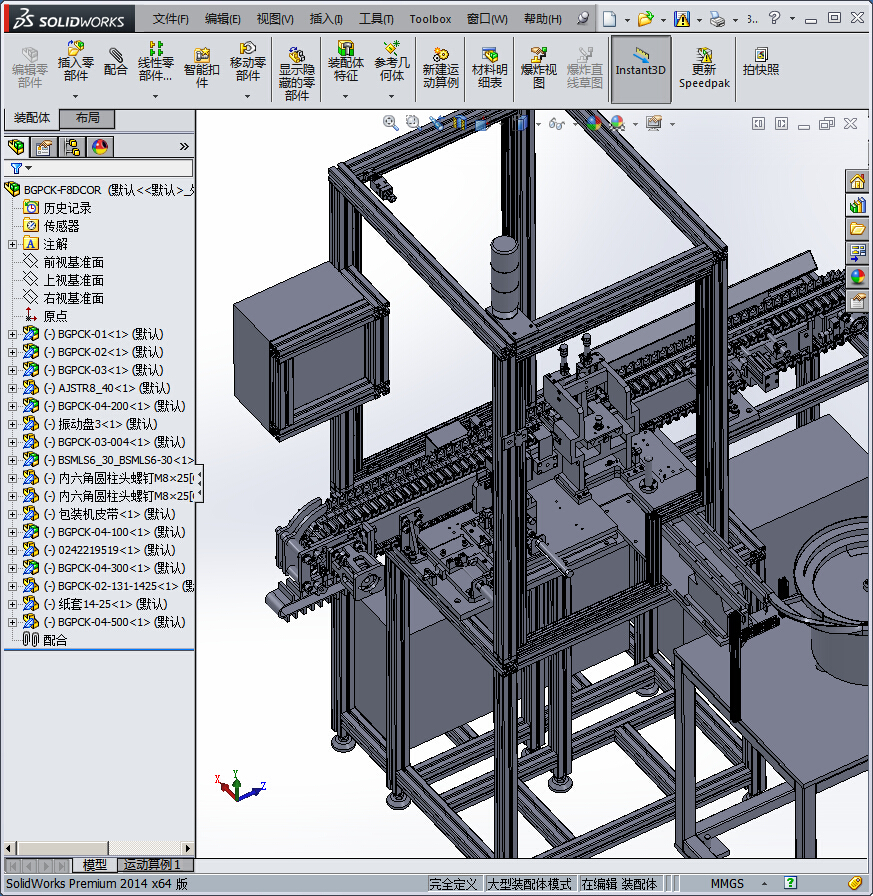
Task: Click the 更新 Speedpak button
Action: tap(704, 66)
